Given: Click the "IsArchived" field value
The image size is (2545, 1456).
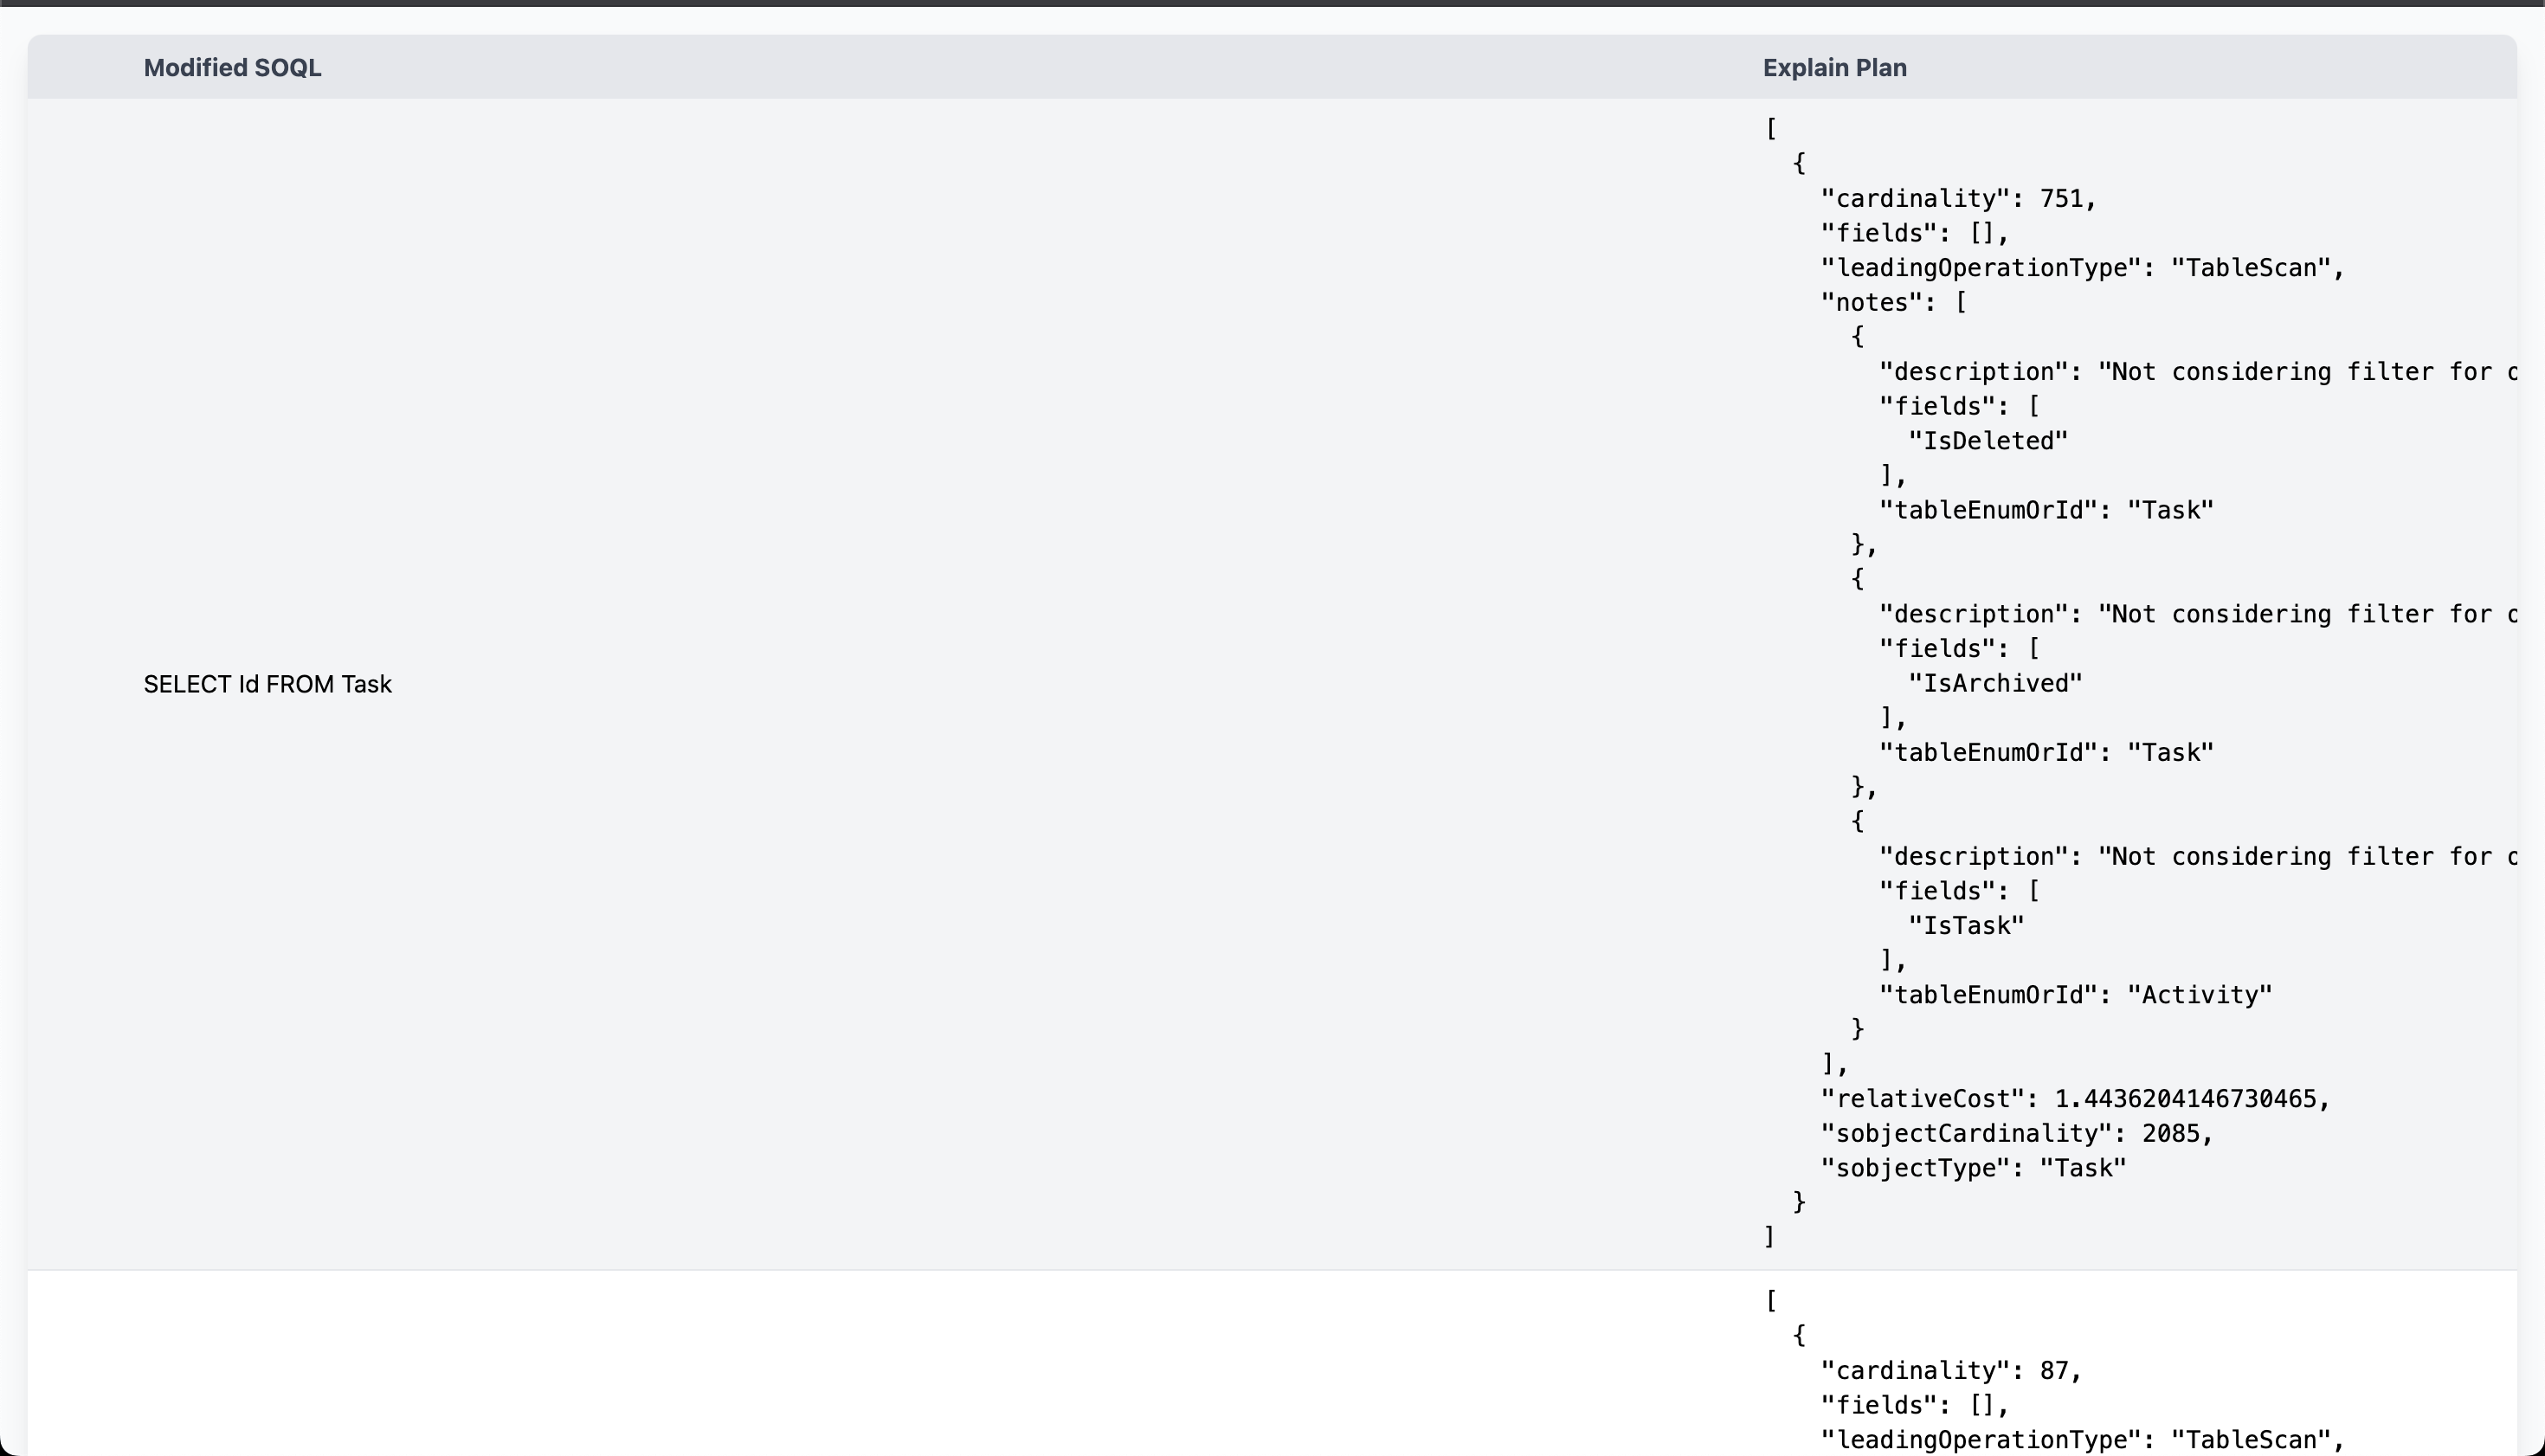Looking at the screenshot, I should coord(1994,683).
